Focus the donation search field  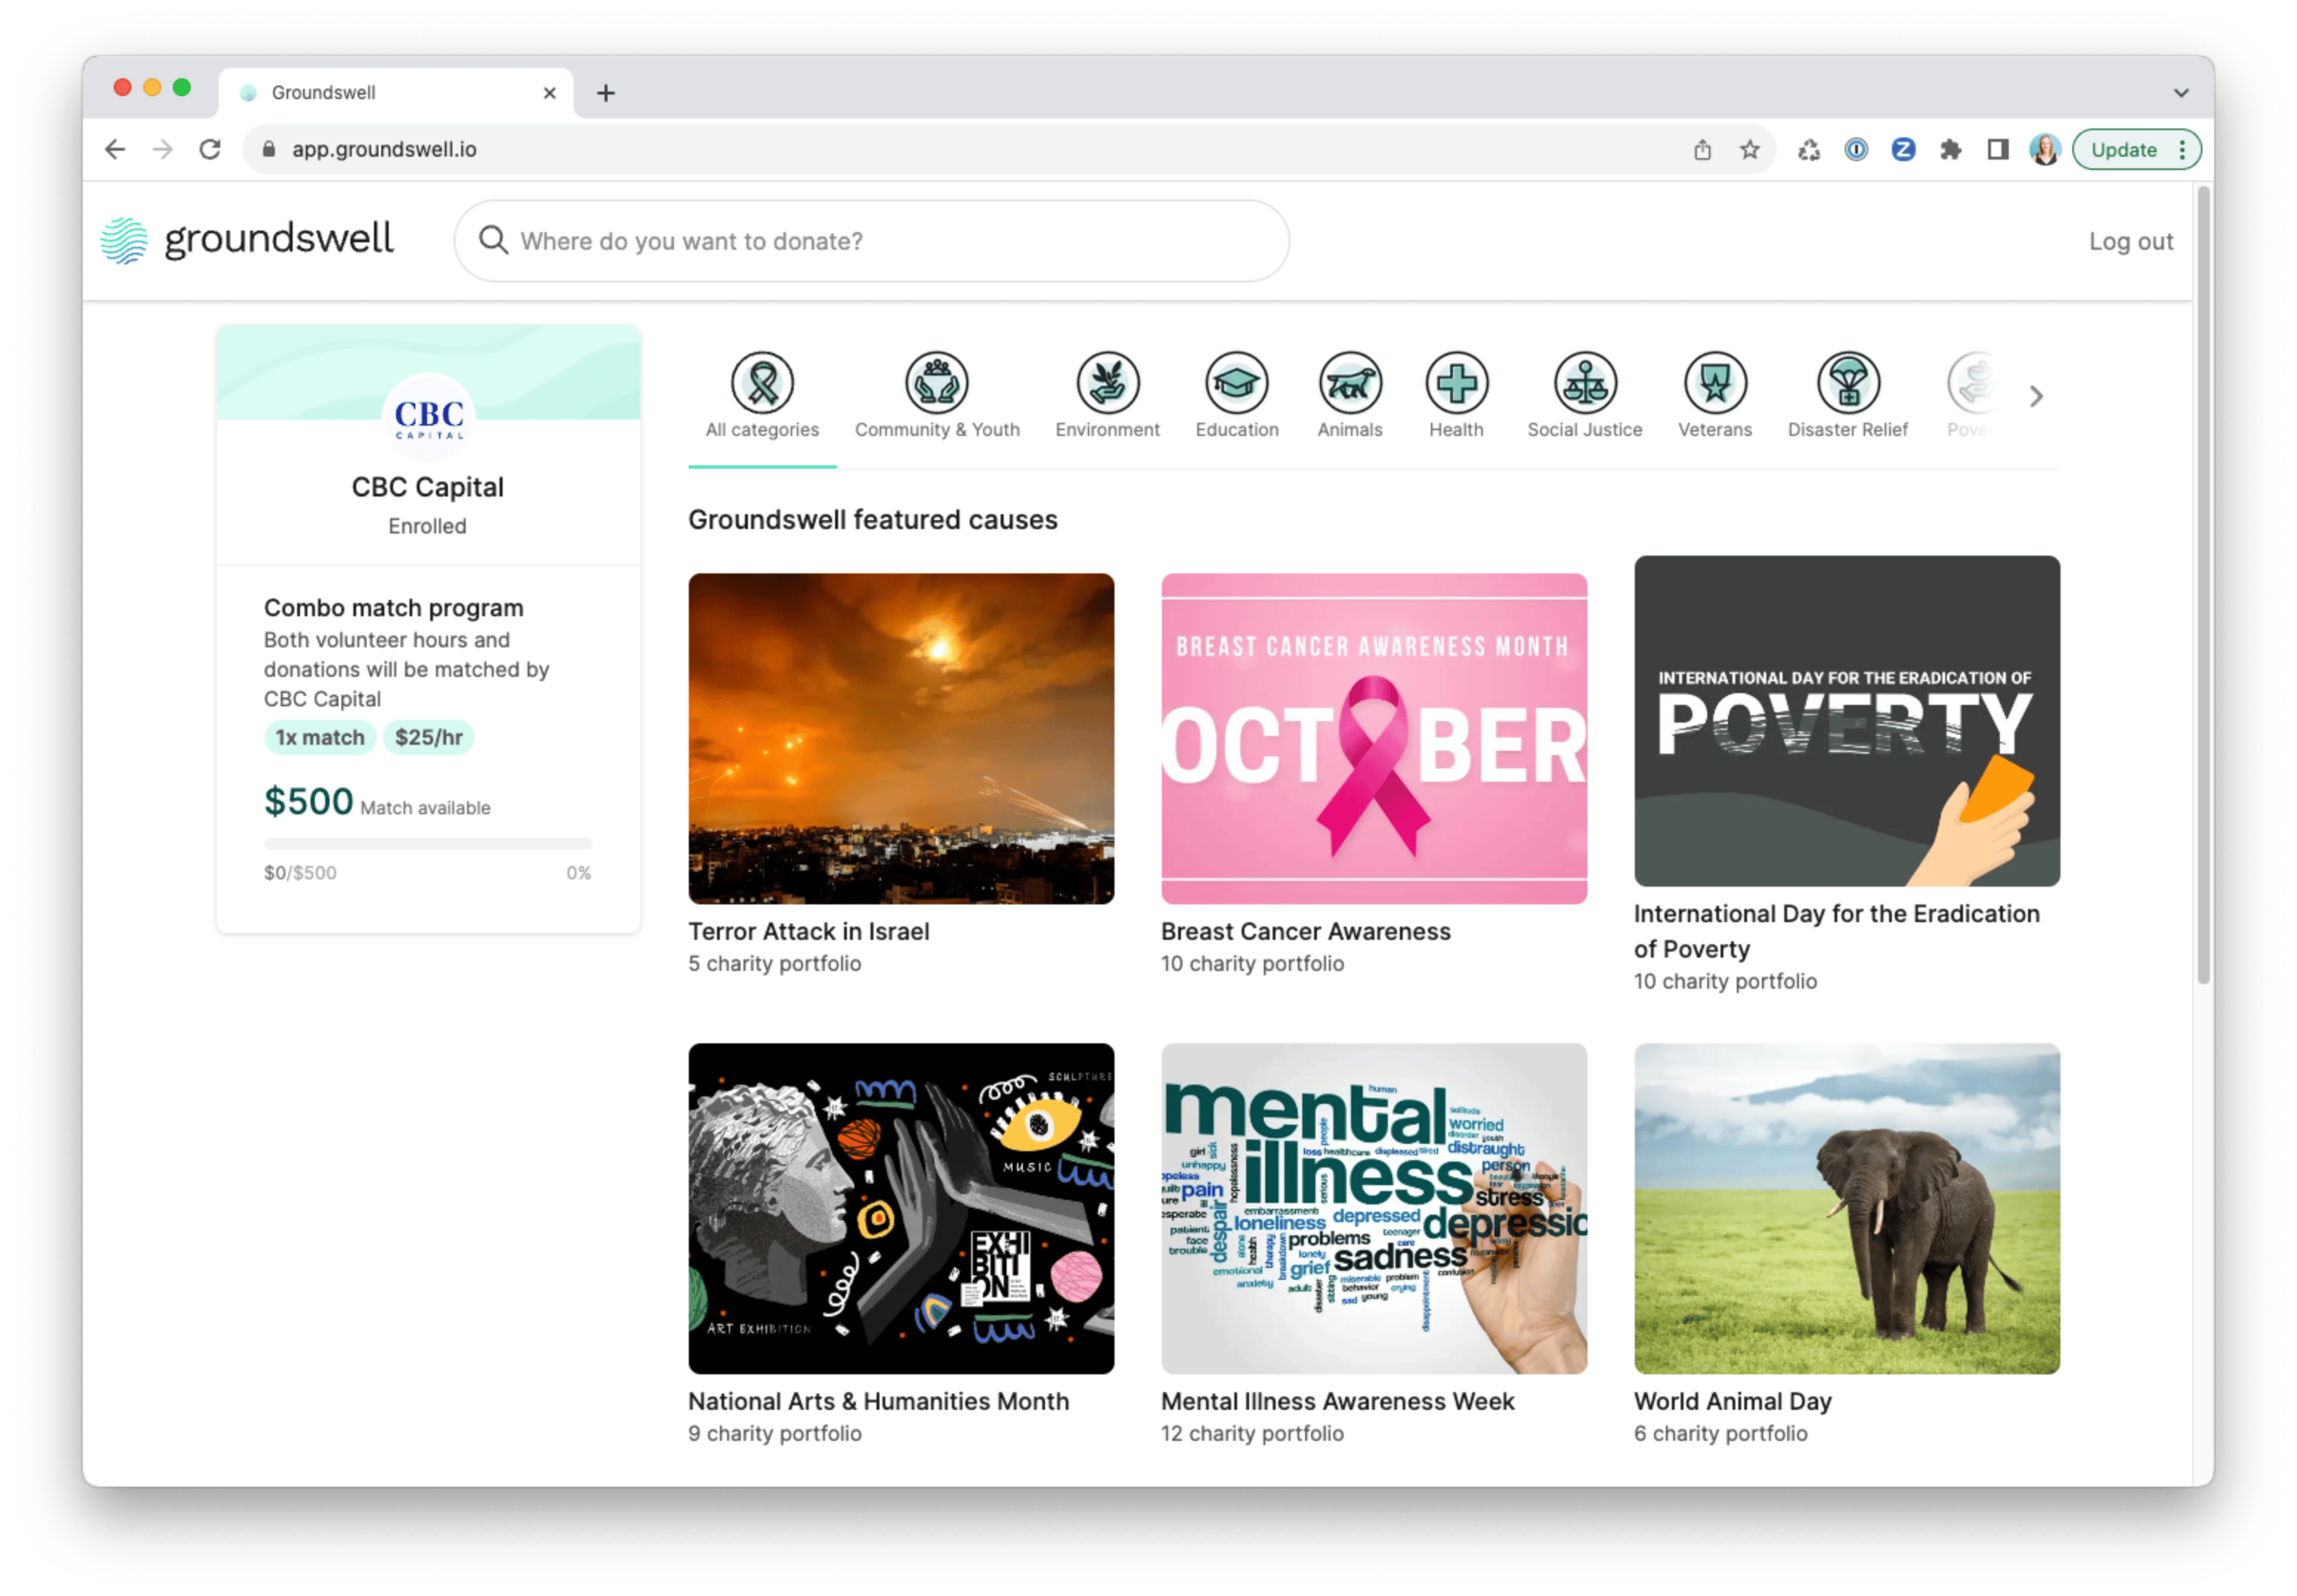coord(870,241)
